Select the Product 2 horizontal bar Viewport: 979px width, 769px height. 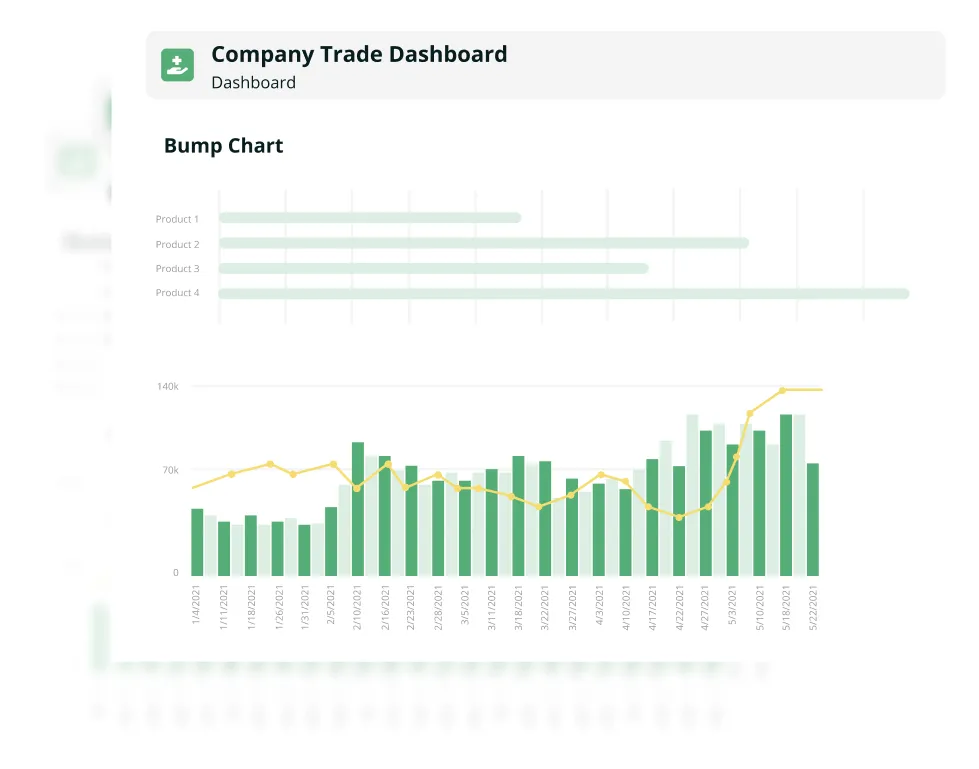click(483, 243)
